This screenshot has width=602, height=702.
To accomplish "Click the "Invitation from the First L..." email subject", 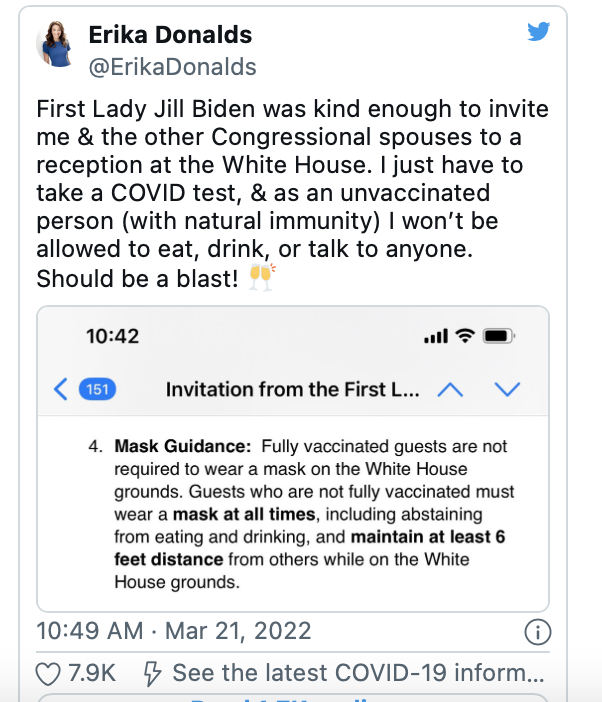I will 293,389.
